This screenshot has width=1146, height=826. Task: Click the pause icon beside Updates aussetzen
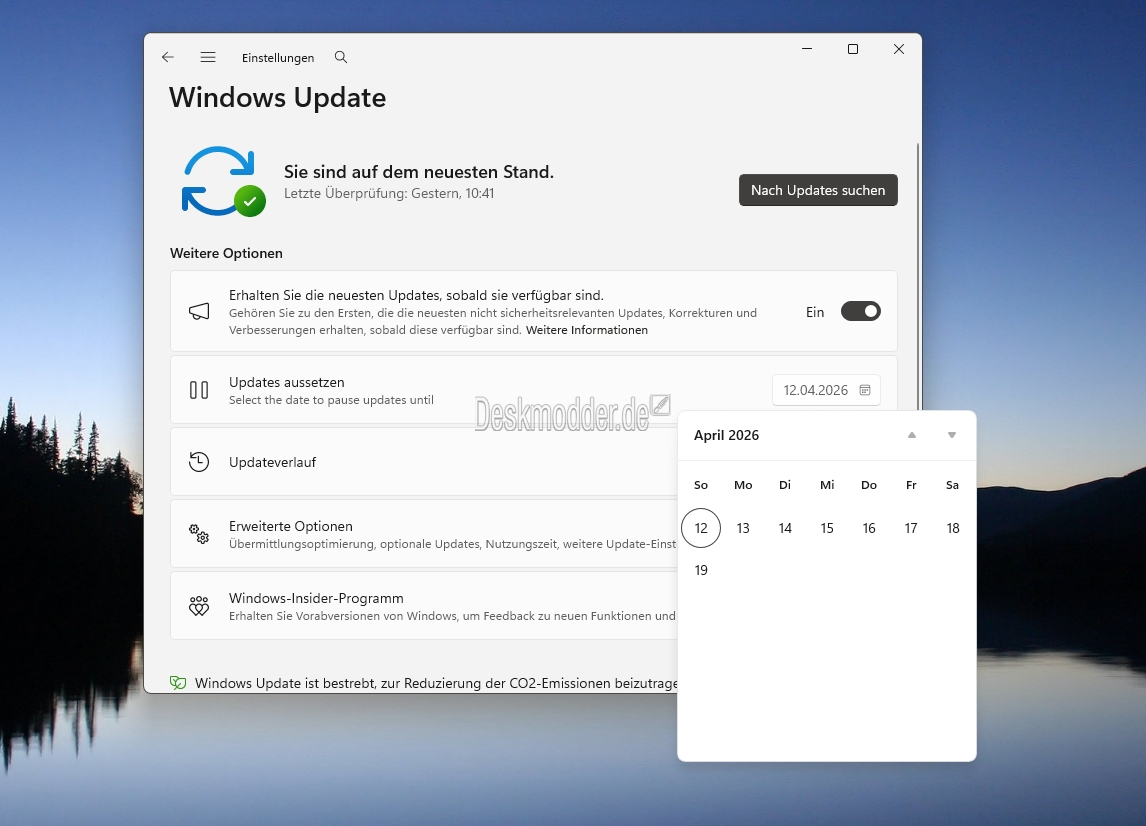199,390
